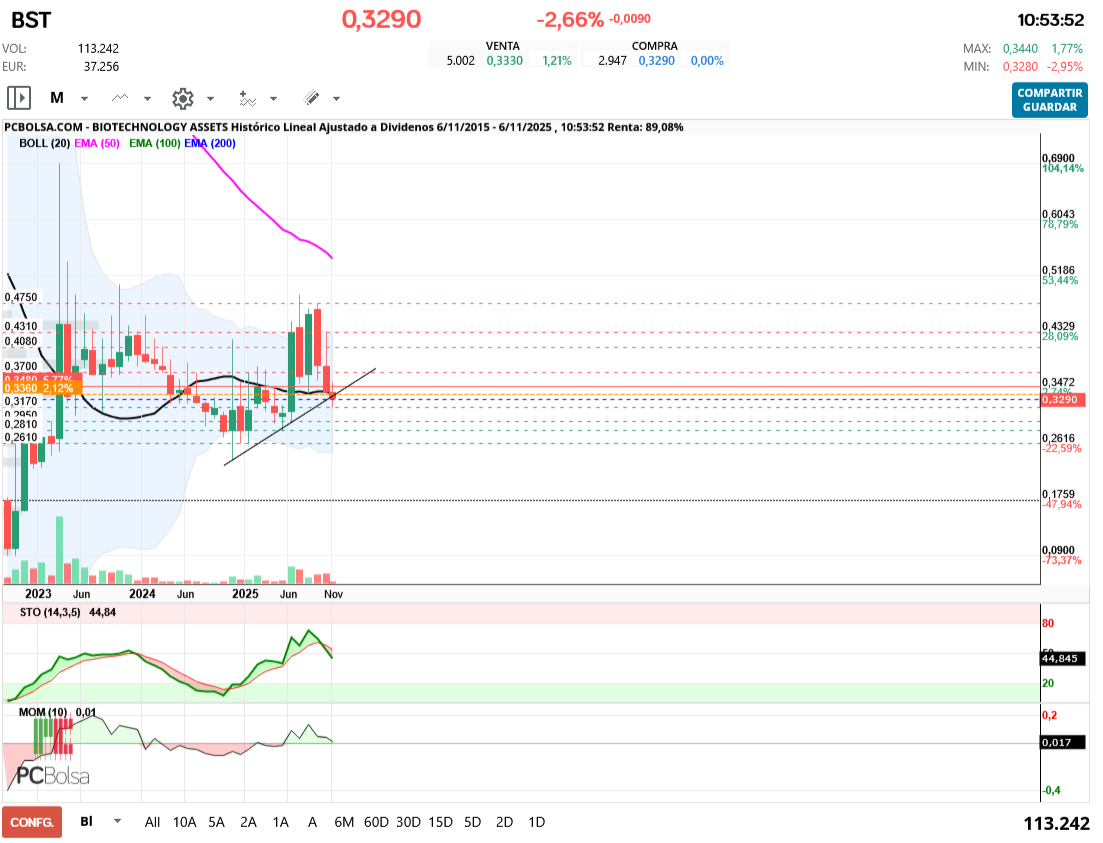
Task: Select the pencil drawing tool icon
Action: tap(311, 98)
